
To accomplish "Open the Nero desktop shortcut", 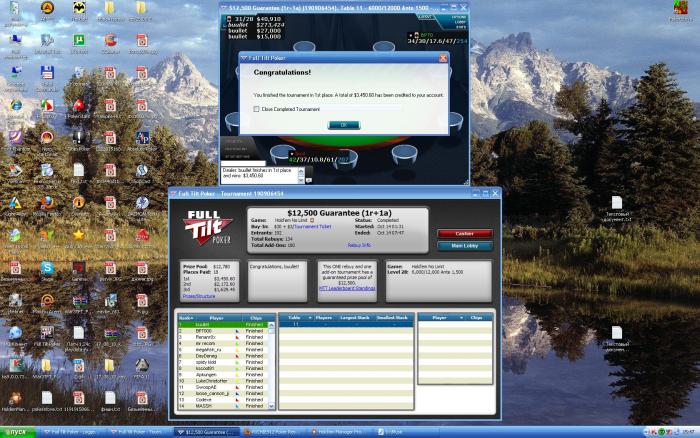I will (x=47, y=138).
